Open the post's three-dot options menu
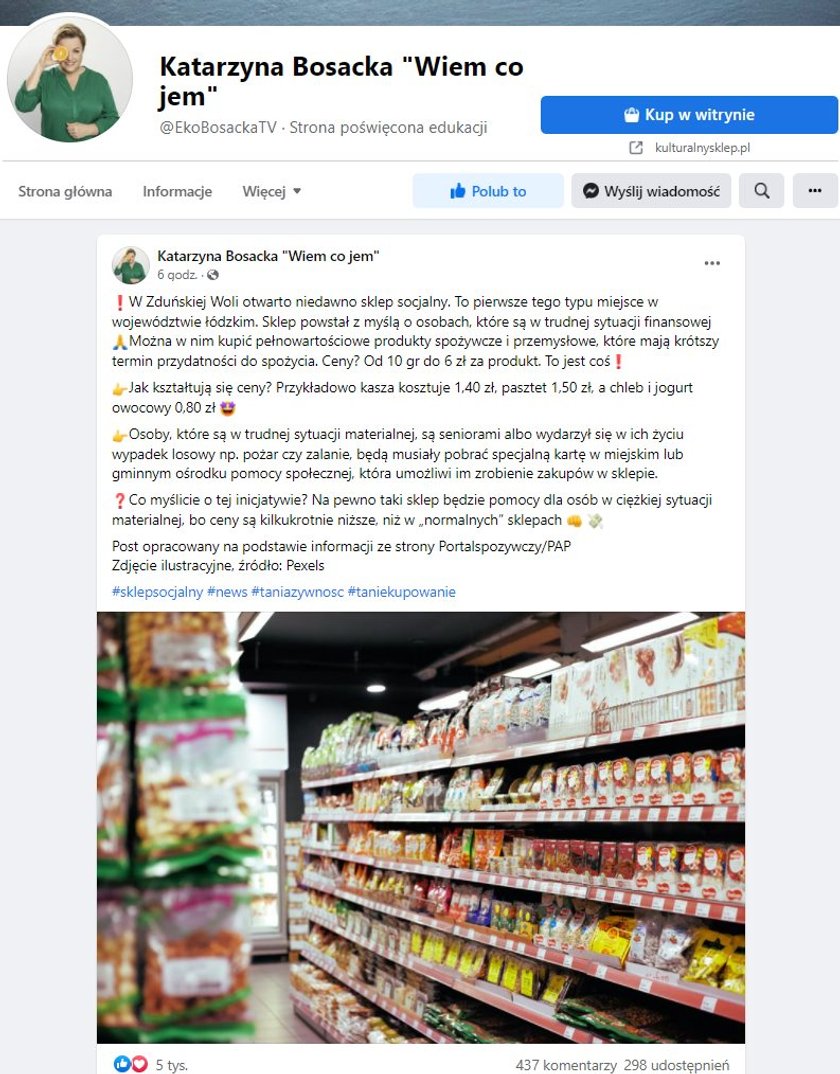This screenshot has height=1074, width=840. point(712,263)
